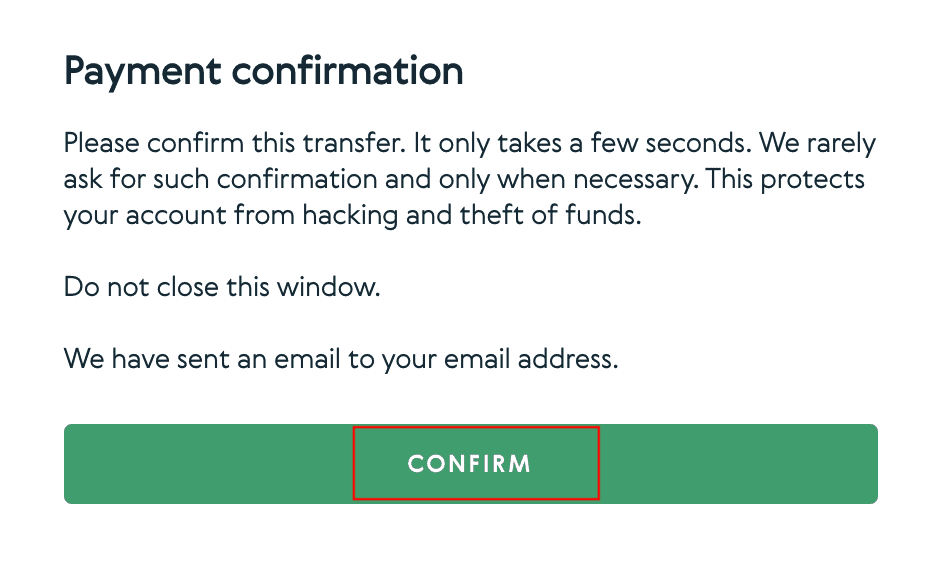Click the word 'Payment' in the heading
942x564 pixels.
142,73
